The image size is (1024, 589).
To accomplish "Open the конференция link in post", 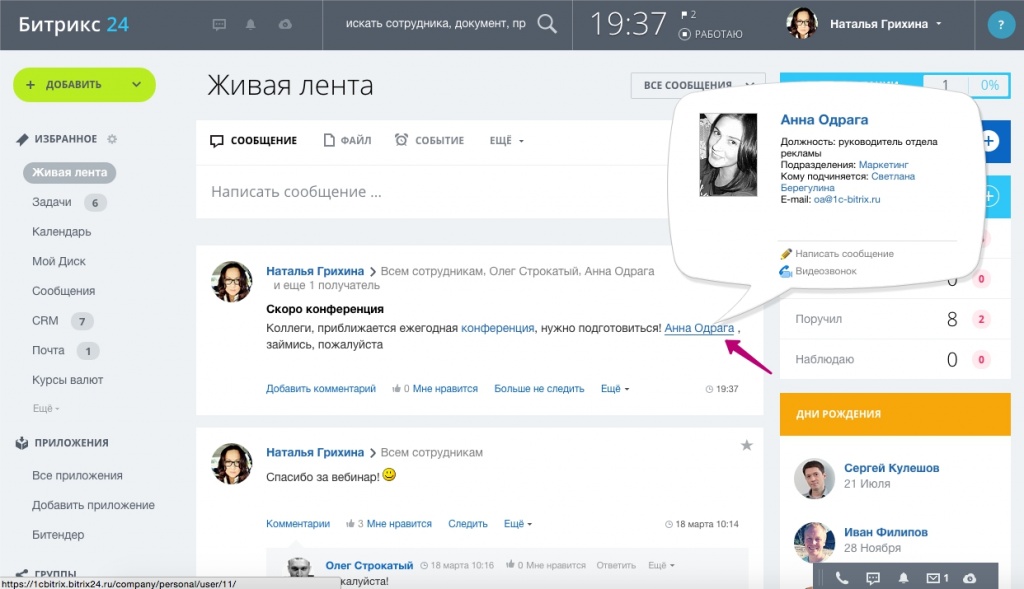I will click(x=498, y=328).
